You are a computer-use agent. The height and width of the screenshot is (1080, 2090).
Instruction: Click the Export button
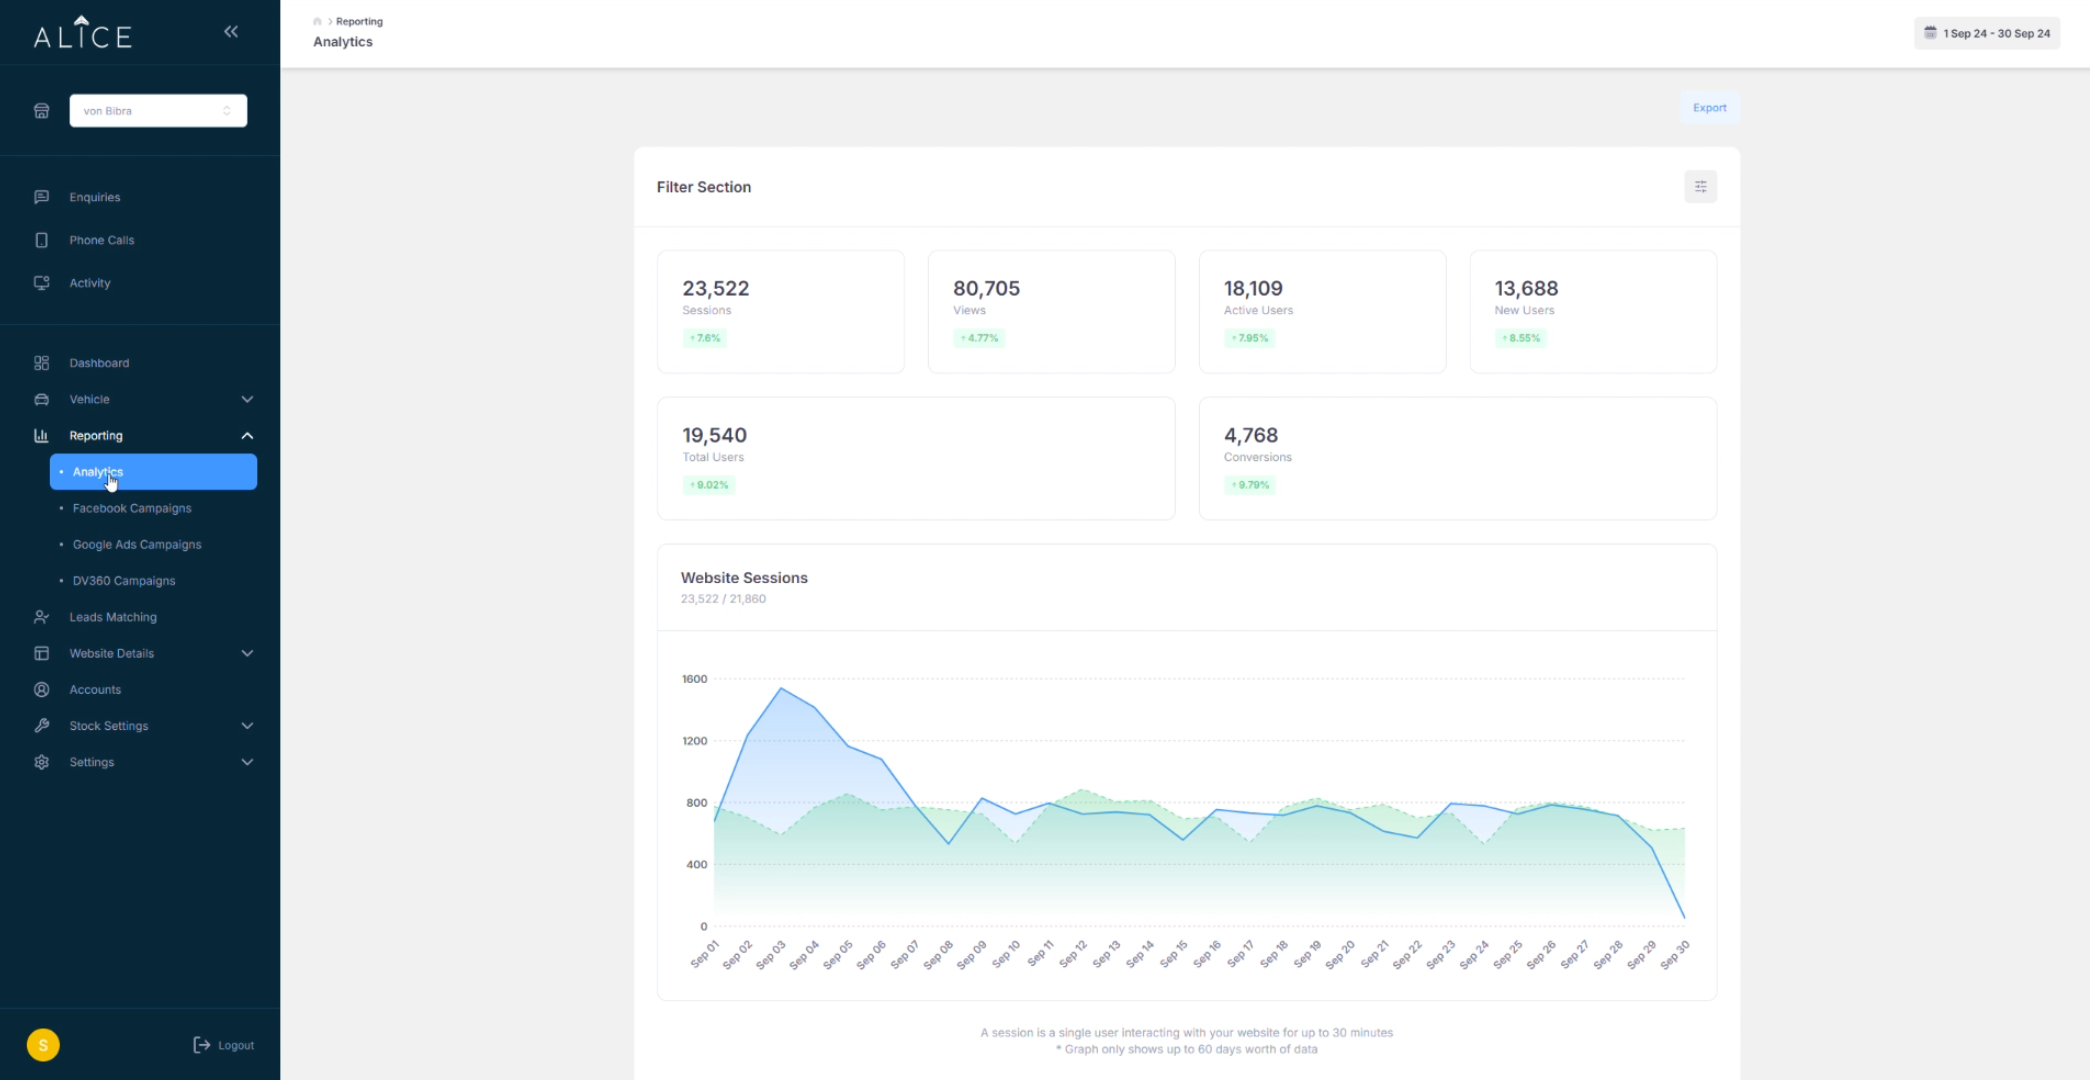click(1709, 108)
